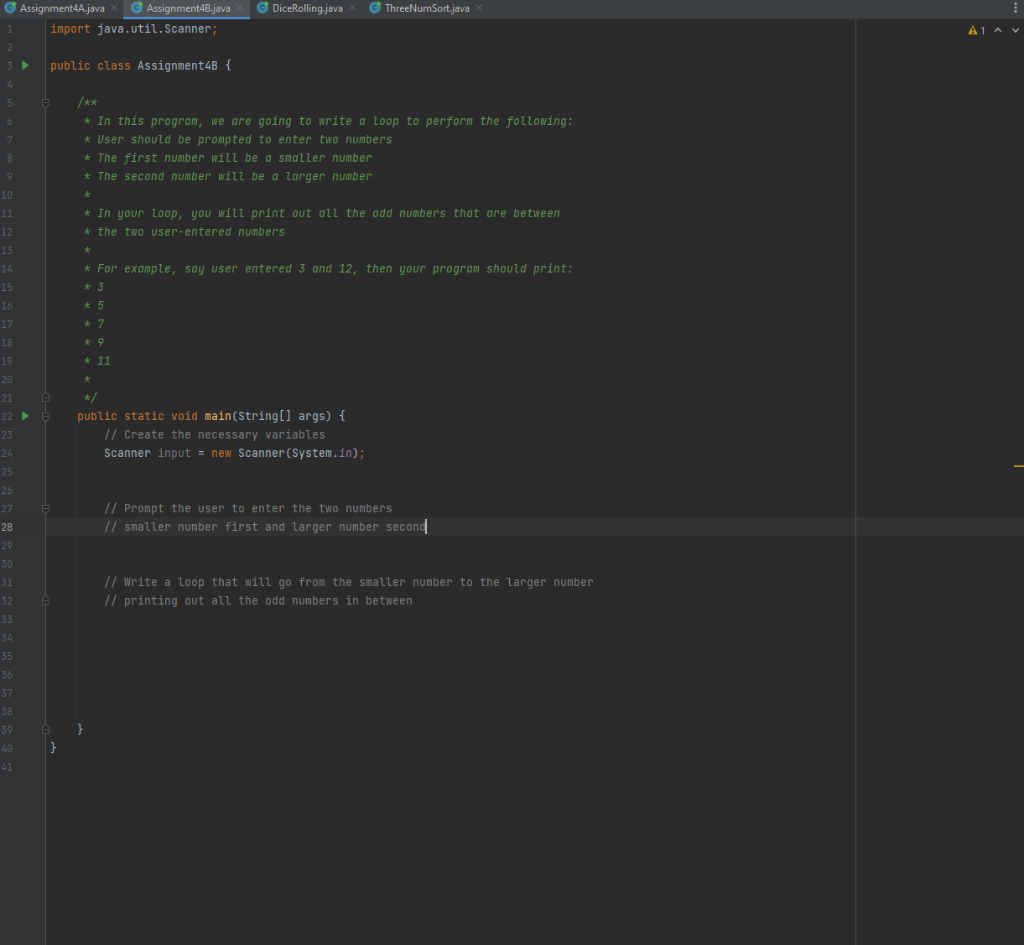This screenshot has height=945, width=1024.
Task: Click the orange mark on the error stripe
Action: point(1018,465)
